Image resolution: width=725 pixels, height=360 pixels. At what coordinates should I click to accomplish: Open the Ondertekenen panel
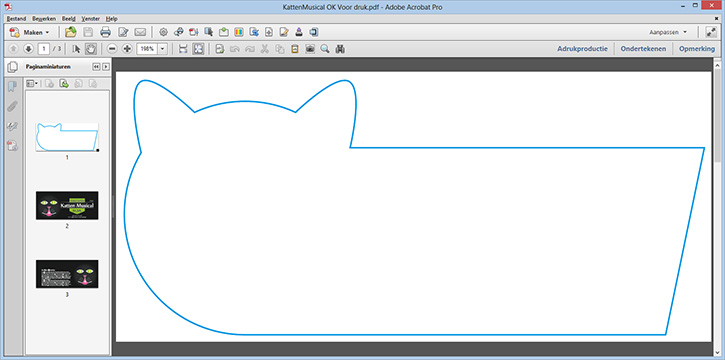click(x=643, y=49)
